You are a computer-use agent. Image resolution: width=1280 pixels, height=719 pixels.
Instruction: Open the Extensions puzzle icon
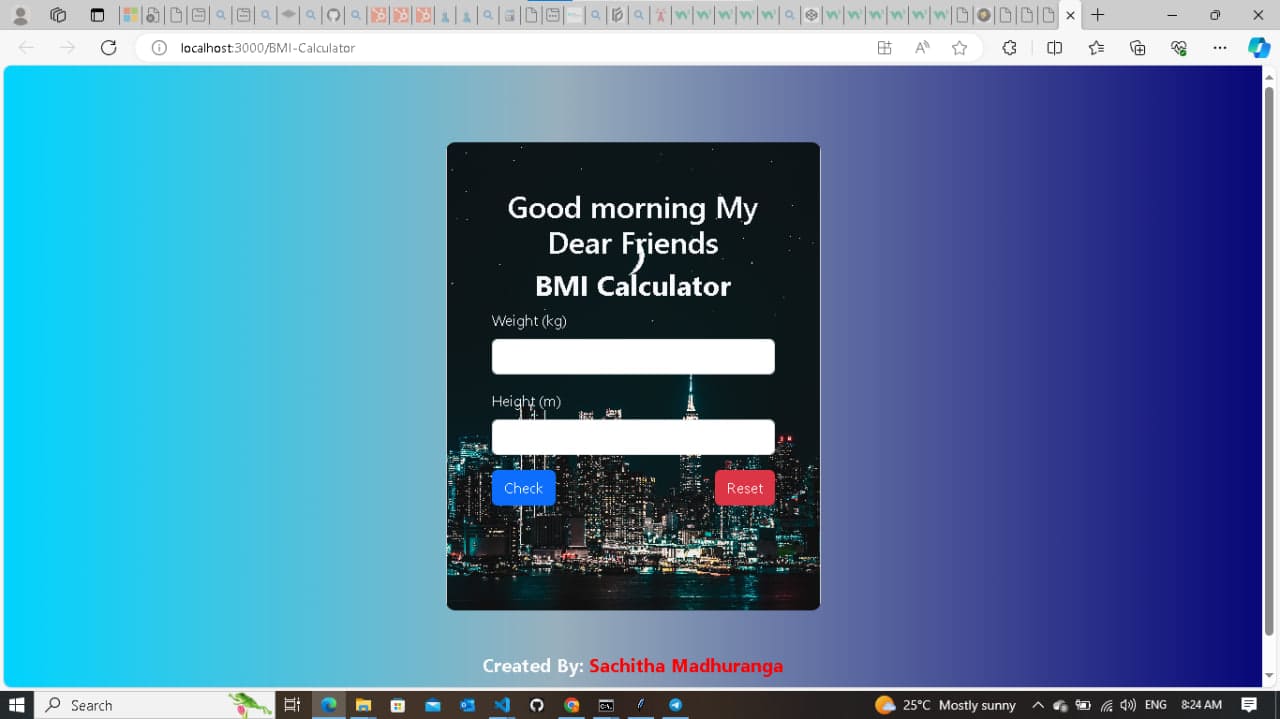[1009, 48]
